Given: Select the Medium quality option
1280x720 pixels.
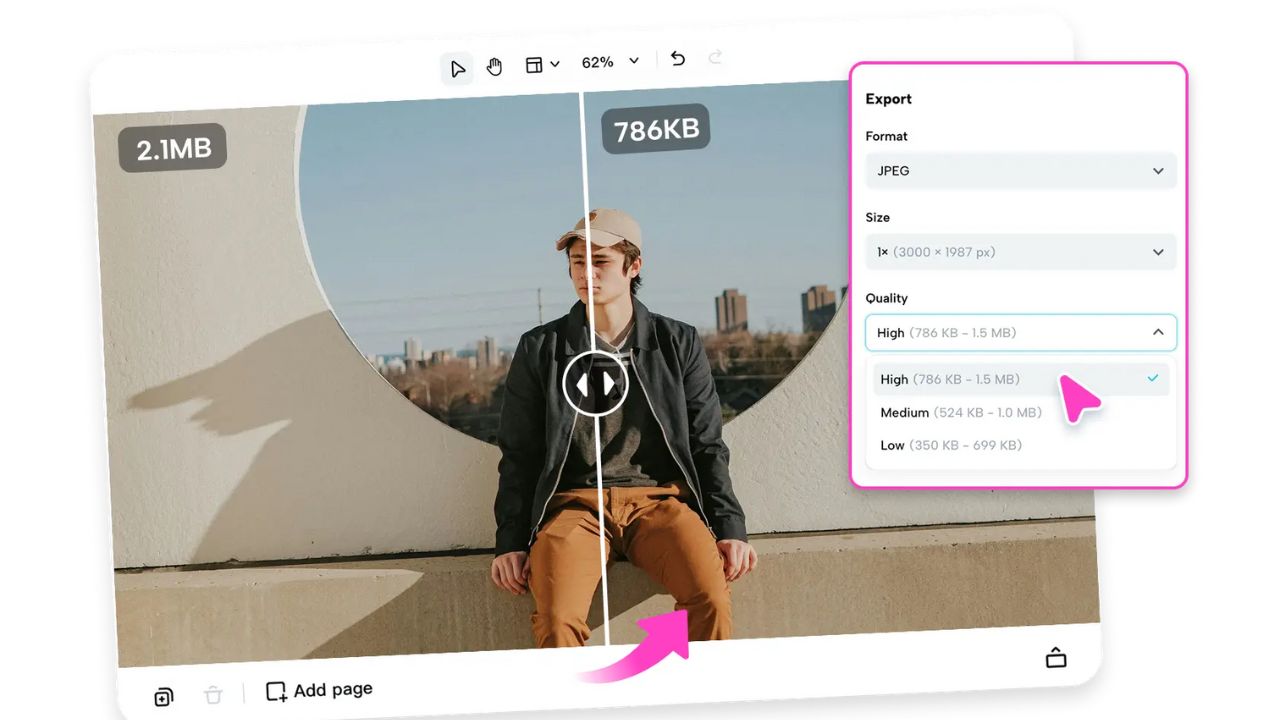Looking at the screenshot, I should 960,412.
